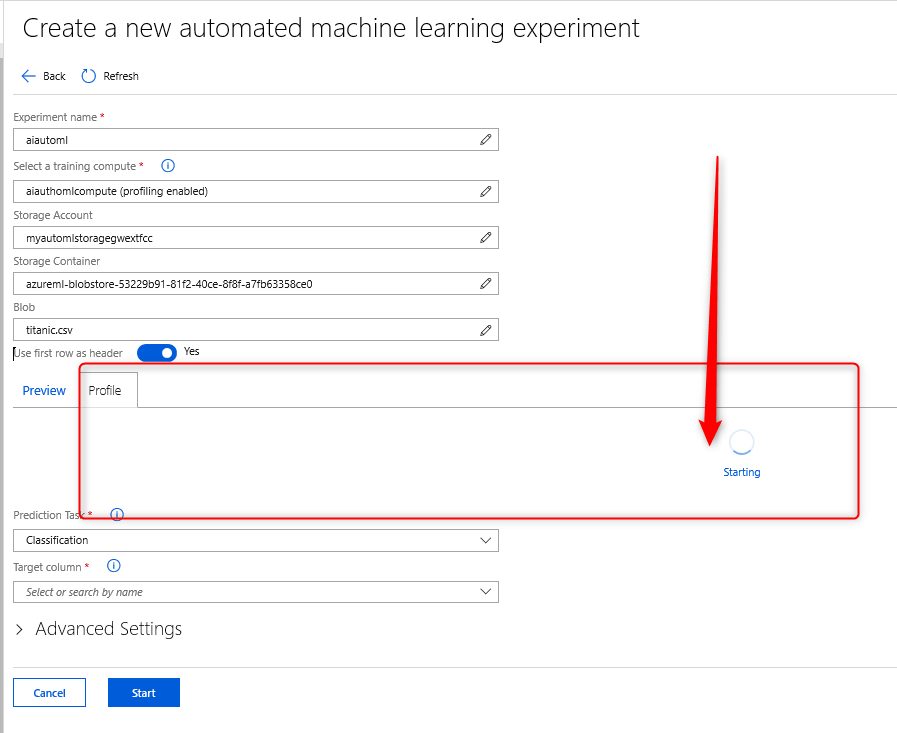Click the Starting progress spinner
897x733 pixels.
point(741,441)
